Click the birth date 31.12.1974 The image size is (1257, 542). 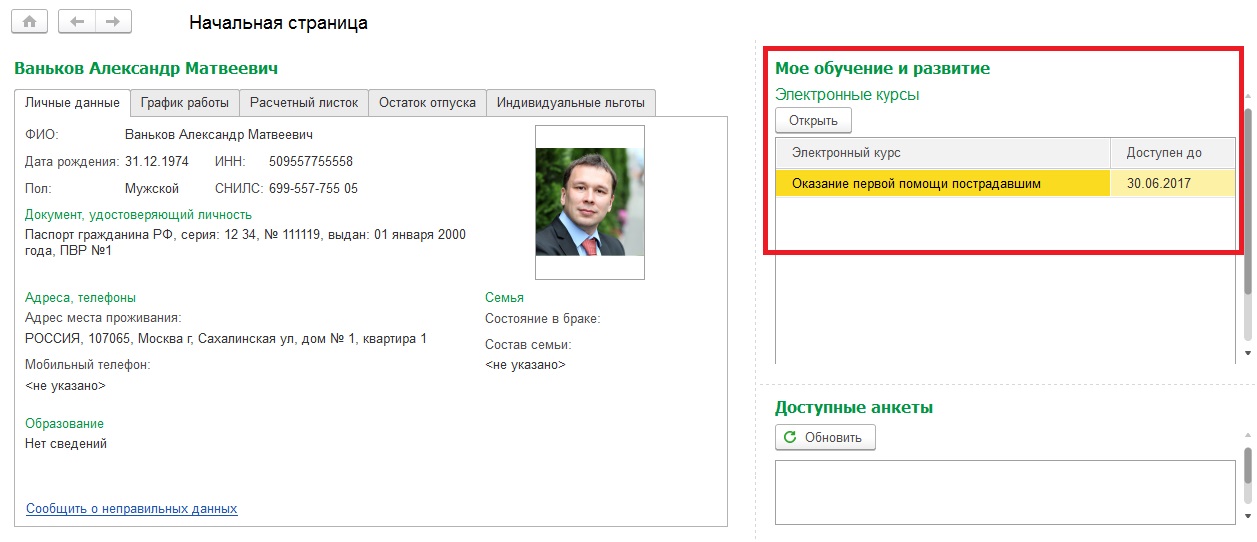coord(159,161)
